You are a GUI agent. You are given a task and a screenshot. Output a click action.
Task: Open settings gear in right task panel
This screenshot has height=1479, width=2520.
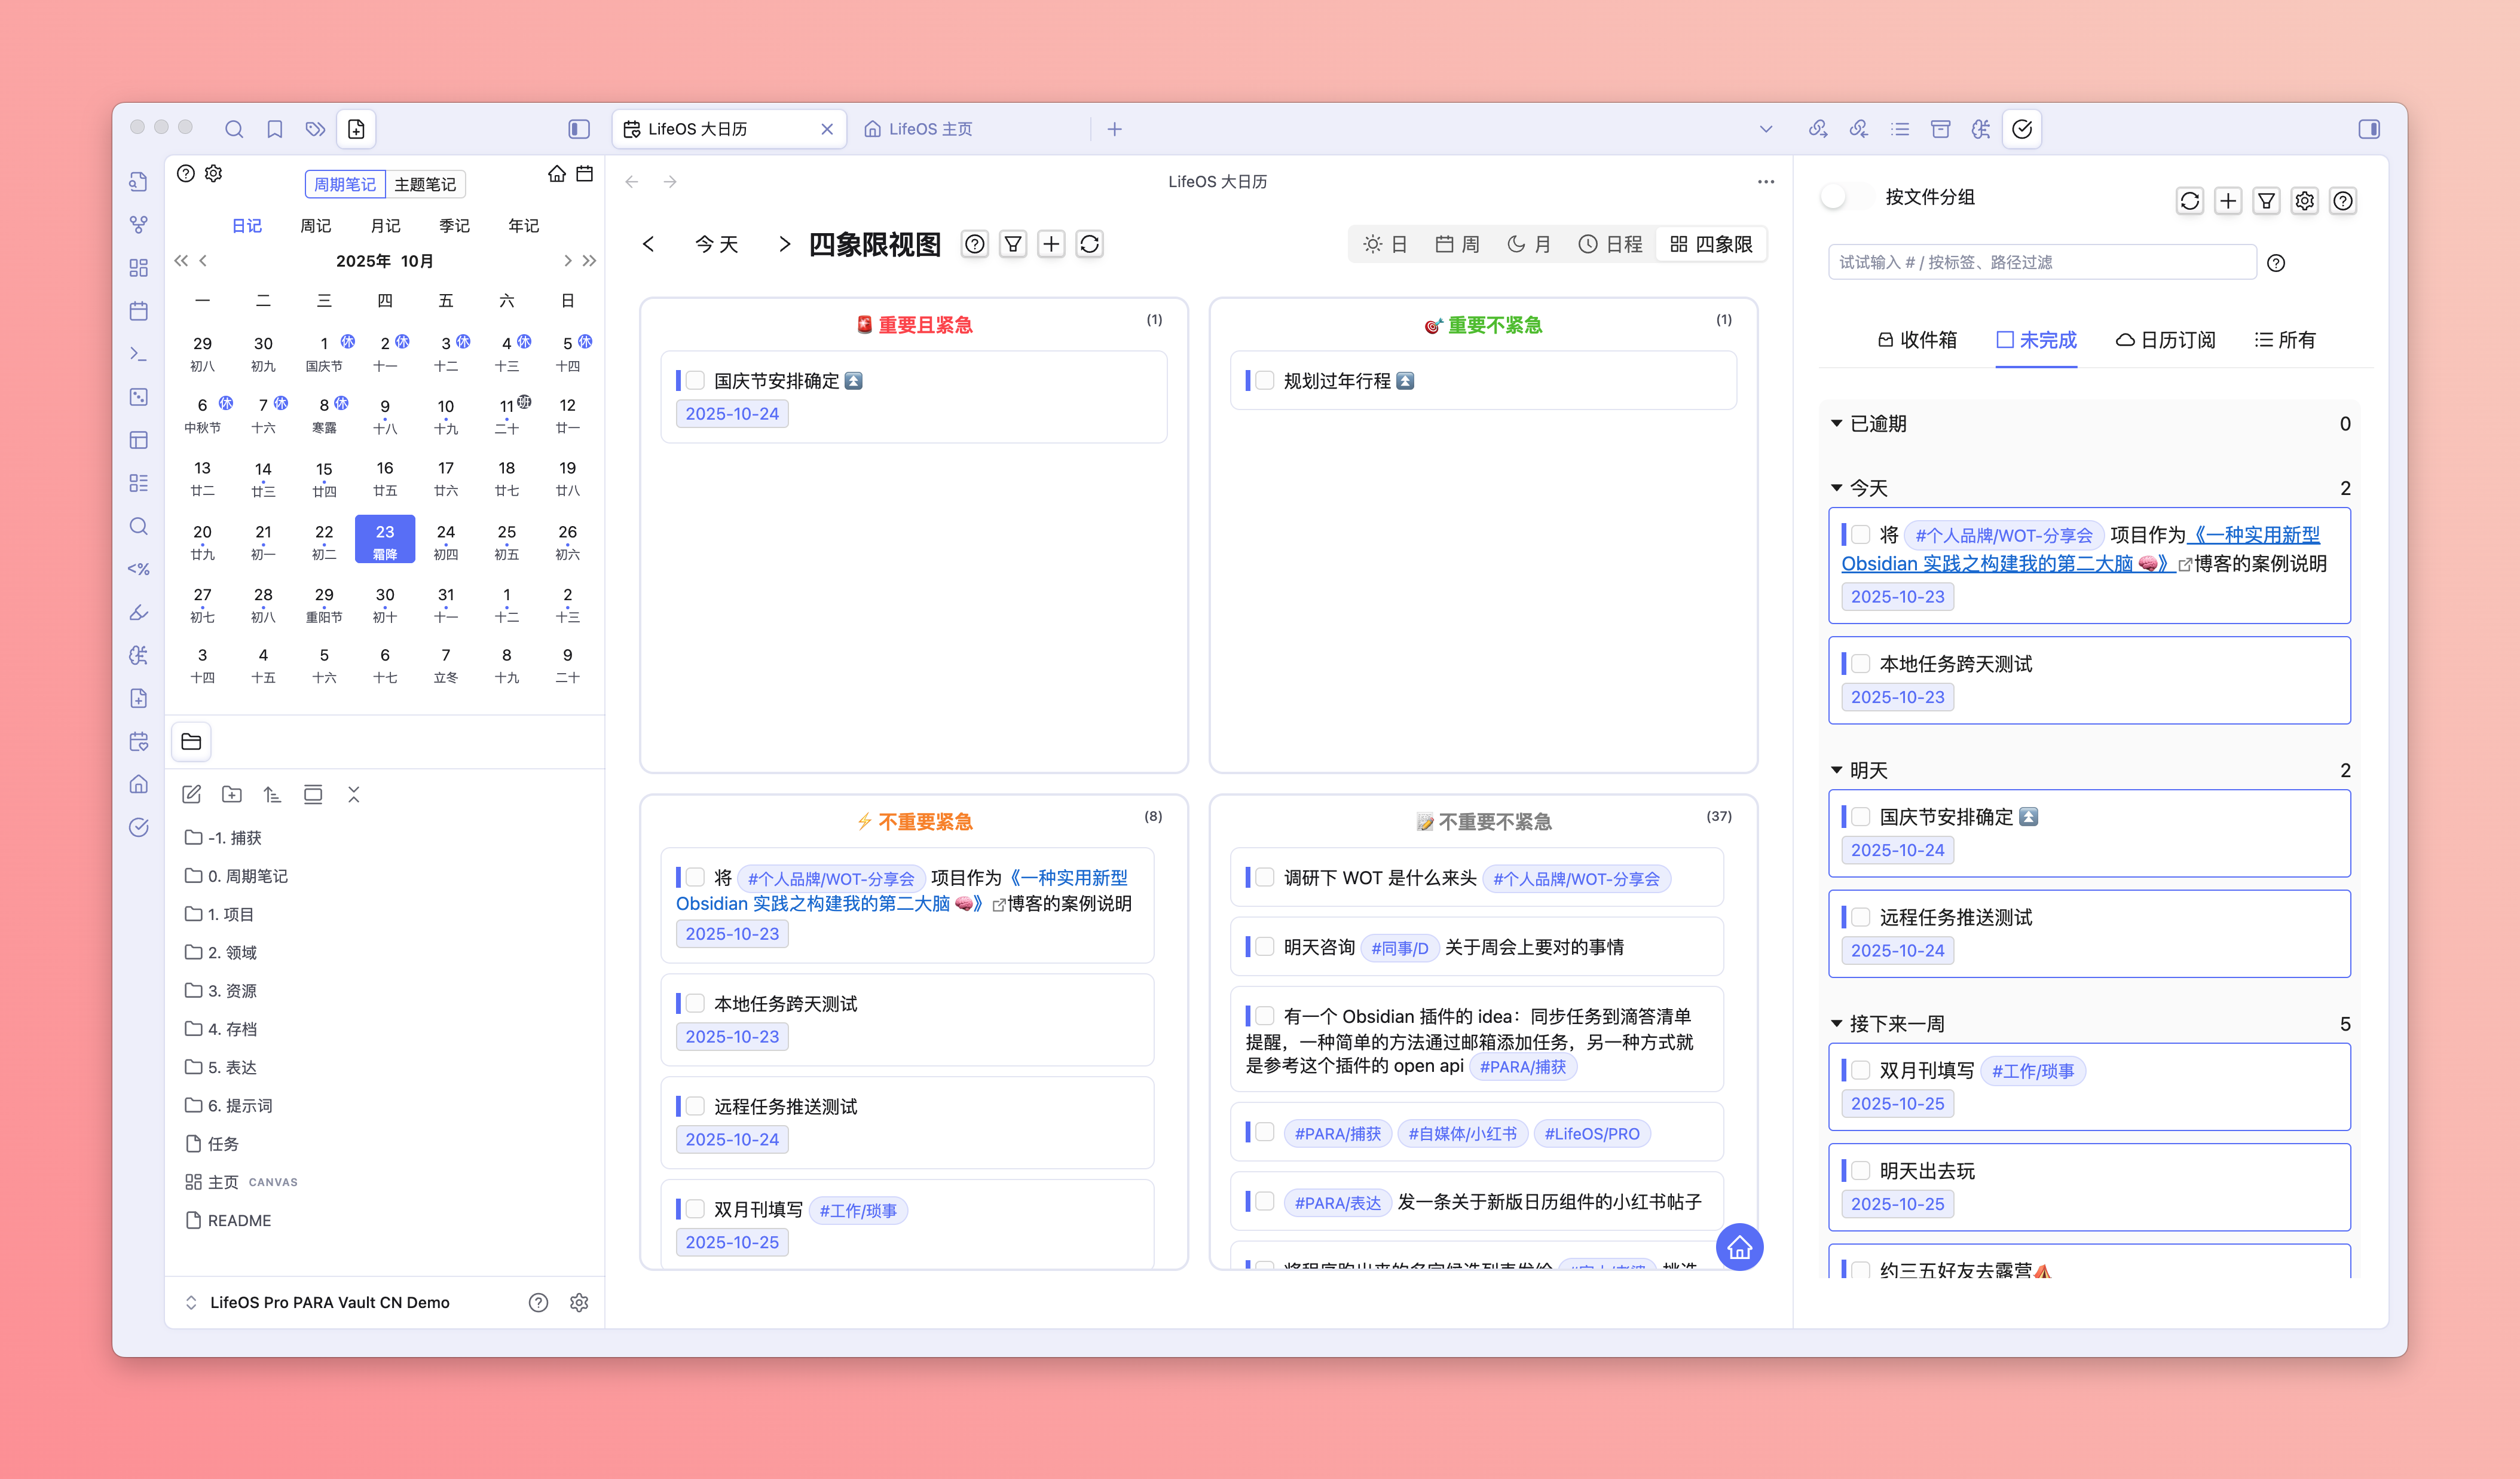(2304, 201)
